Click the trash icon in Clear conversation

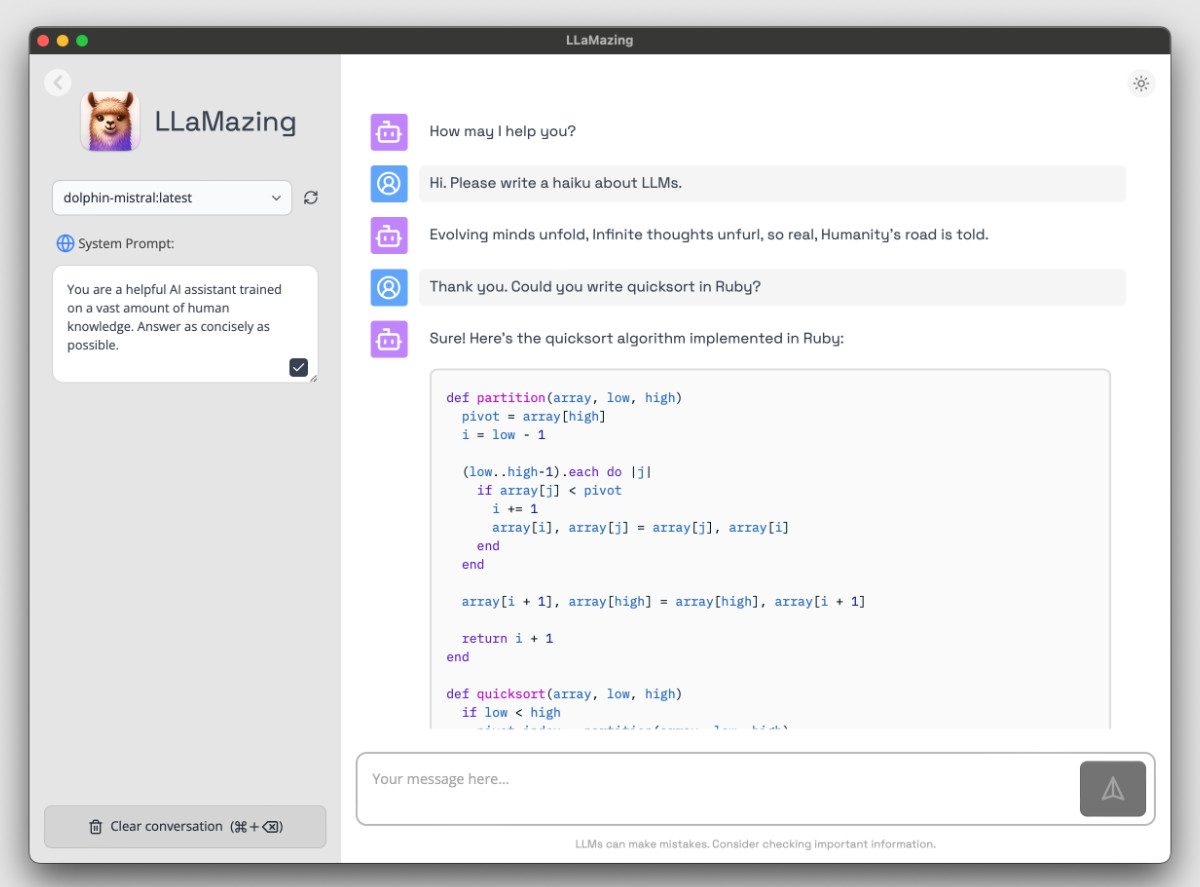tap(96, 827)
